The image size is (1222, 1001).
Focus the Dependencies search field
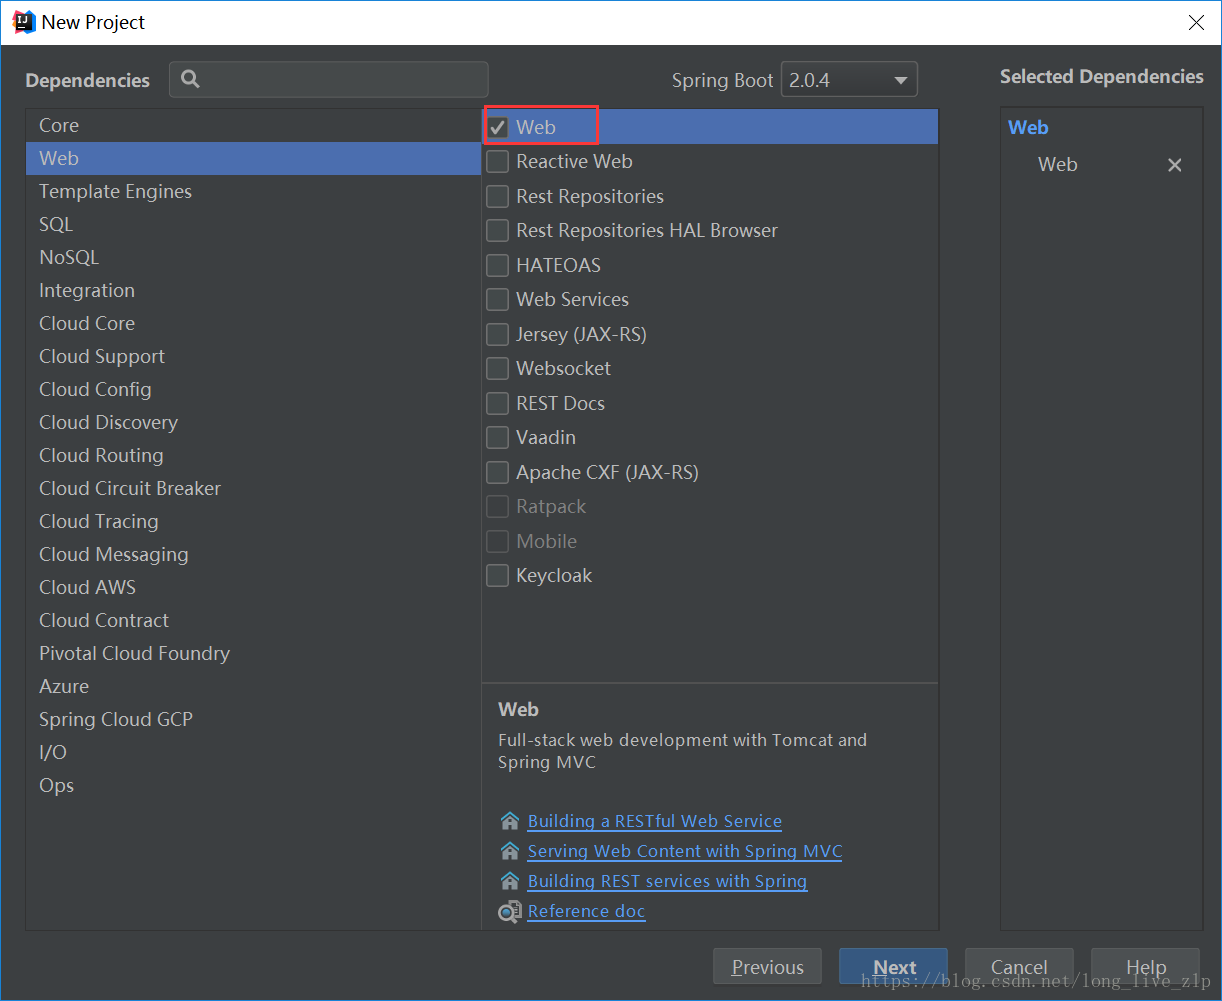(x=329, y=79)
